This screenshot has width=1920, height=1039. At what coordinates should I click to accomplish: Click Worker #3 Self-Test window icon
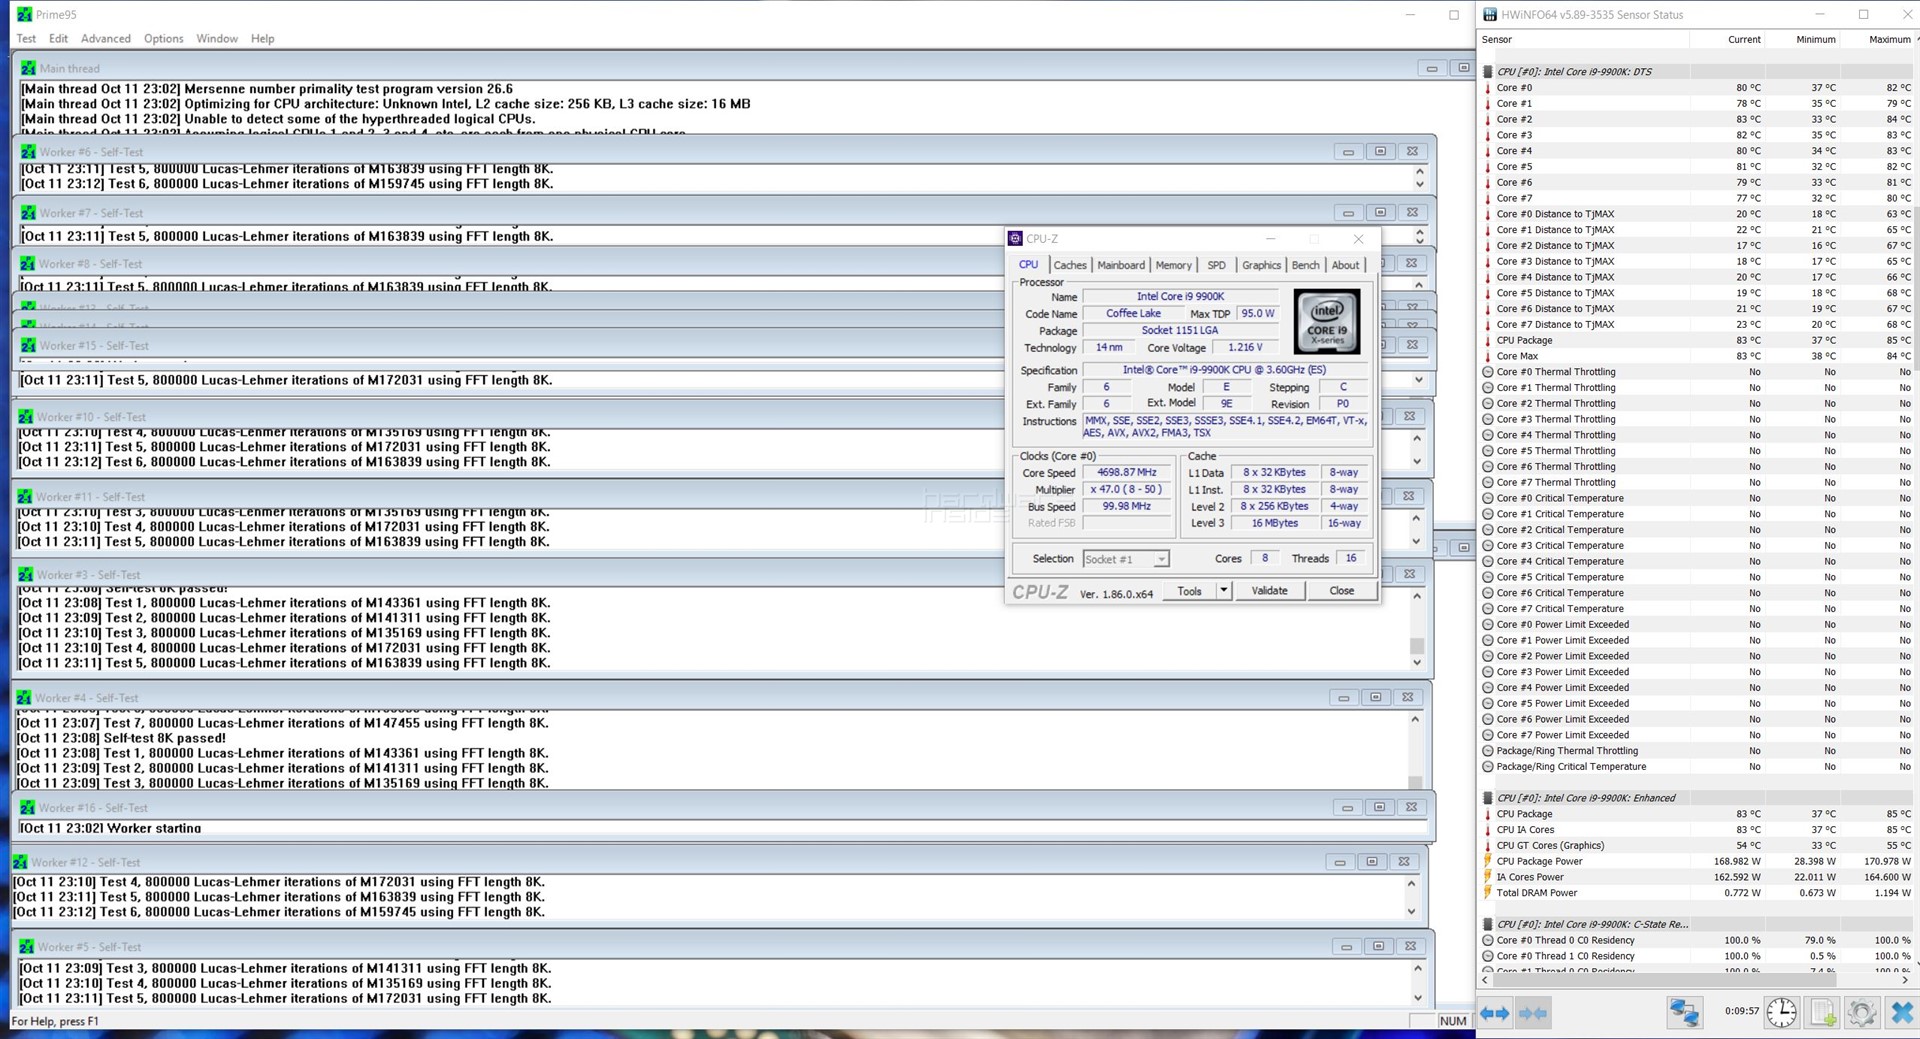(25, 574)
